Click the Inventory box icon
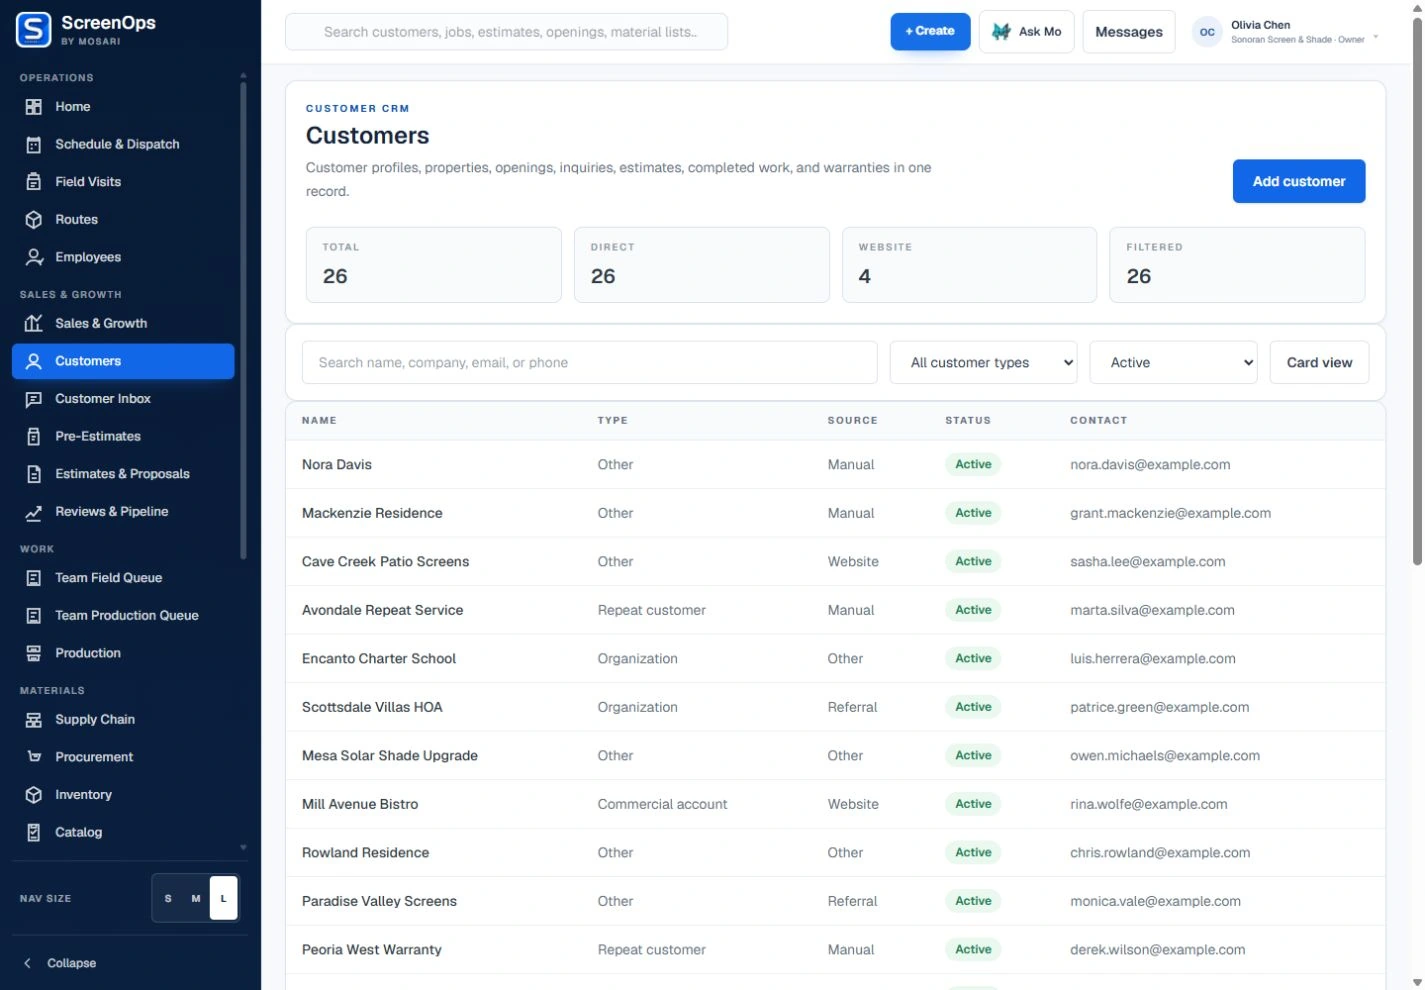Screen dimensions: 1425x990 pyautogui.click(x=34, y=795)
